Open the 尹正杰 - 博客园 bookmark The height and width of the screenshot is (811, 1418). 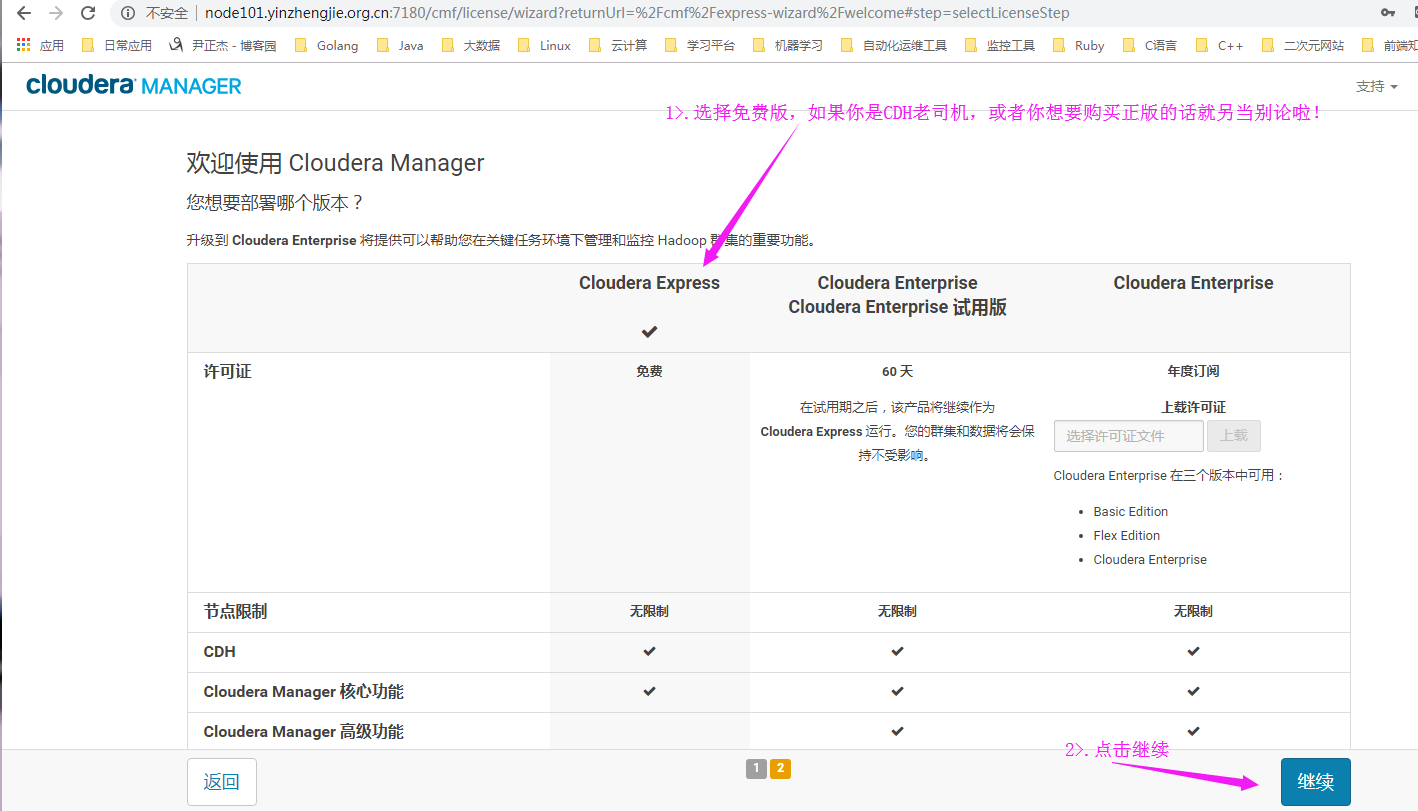(x=223, y=45)
